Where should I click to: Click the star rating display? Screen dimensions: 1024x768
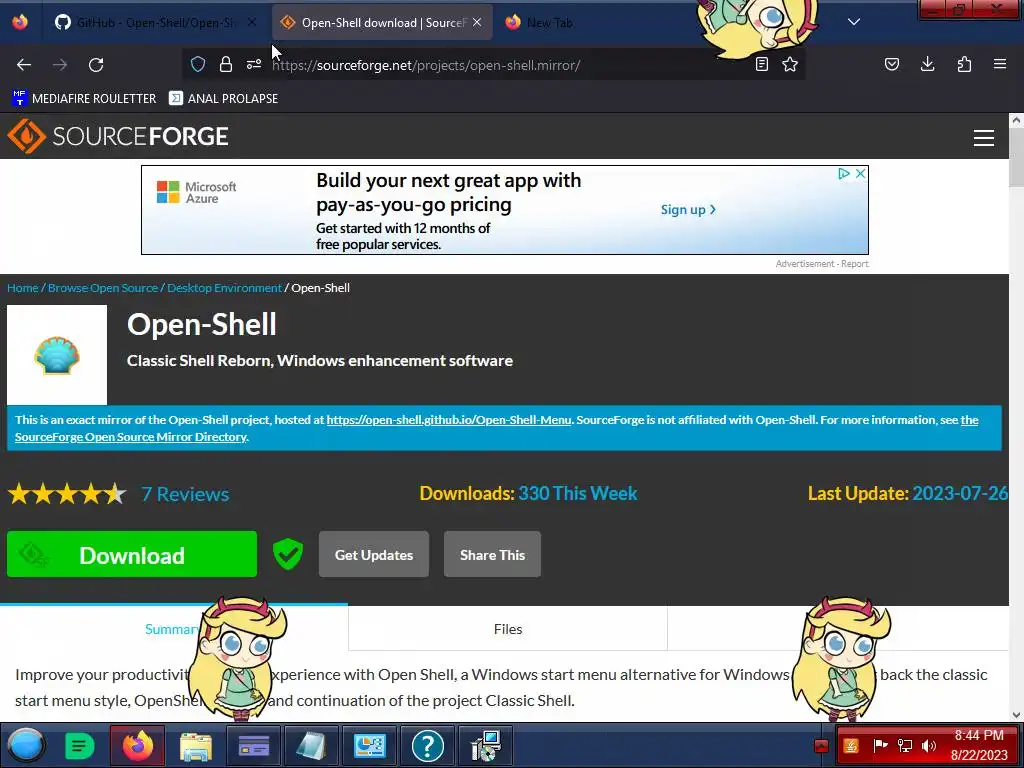[67, 494]
